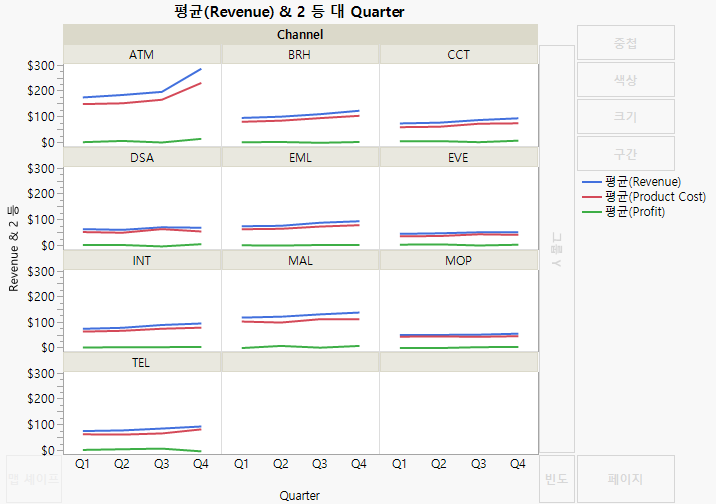The image size is (716, 504).
Task: Click the 크기 (Size) drop zone
Action: (x=626, y=117)
